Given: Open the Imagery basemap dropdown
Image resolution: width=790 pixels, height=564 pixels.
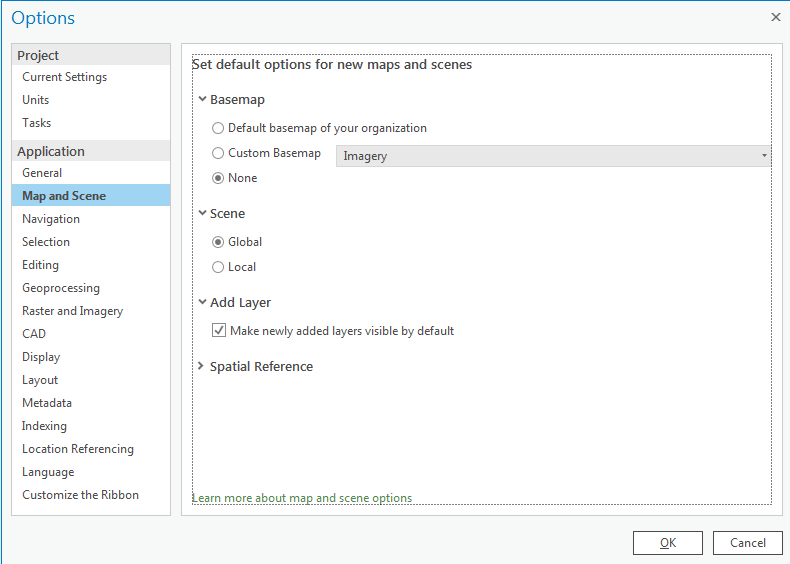Looking at the screenshot, I should [553, 156].
